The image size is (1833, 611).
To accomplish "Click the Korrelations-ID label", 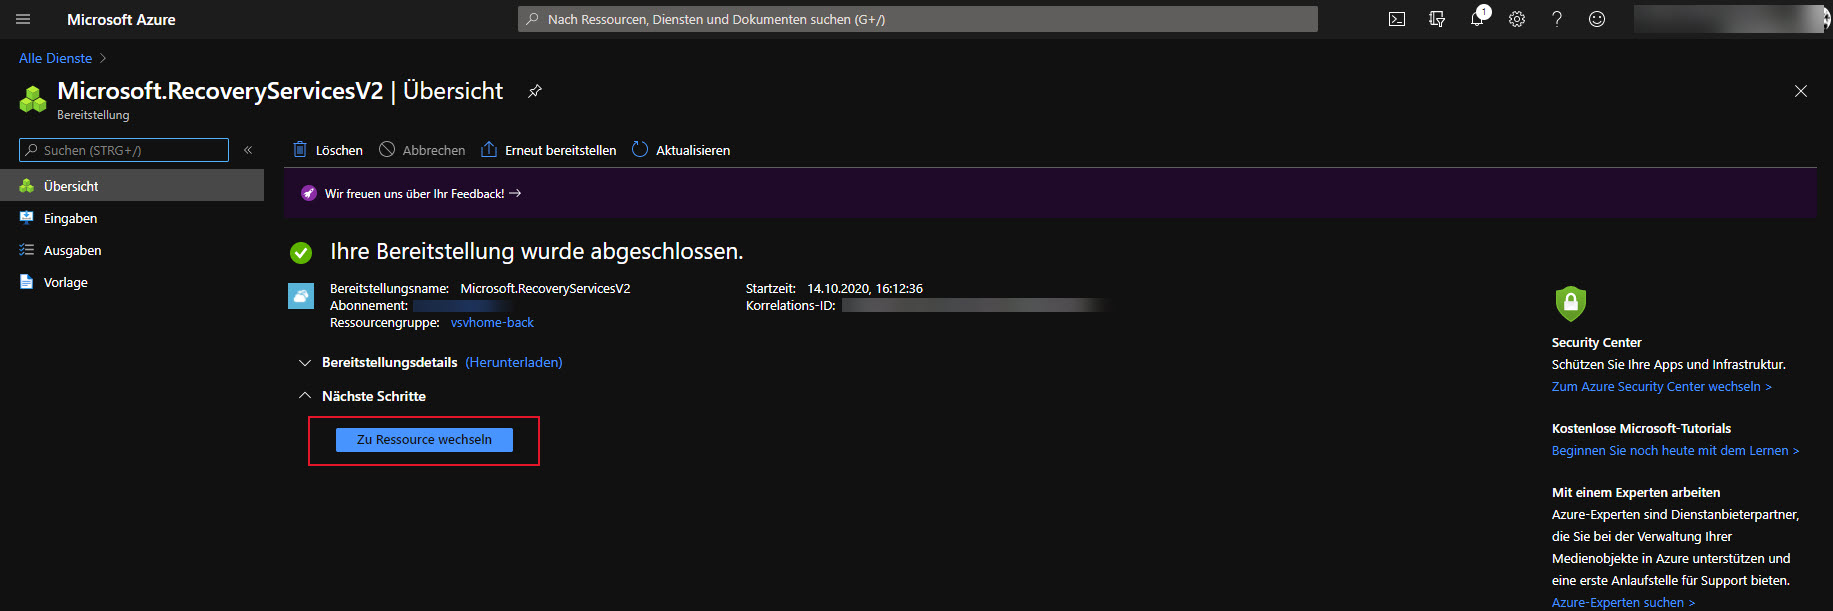I will tap(790, 306).
